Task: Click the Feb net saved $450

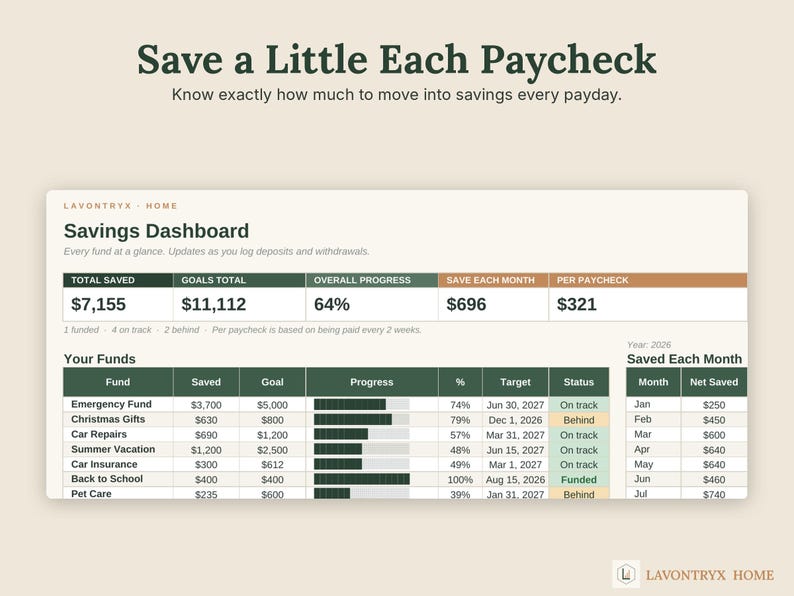Action: coord(714,420)
